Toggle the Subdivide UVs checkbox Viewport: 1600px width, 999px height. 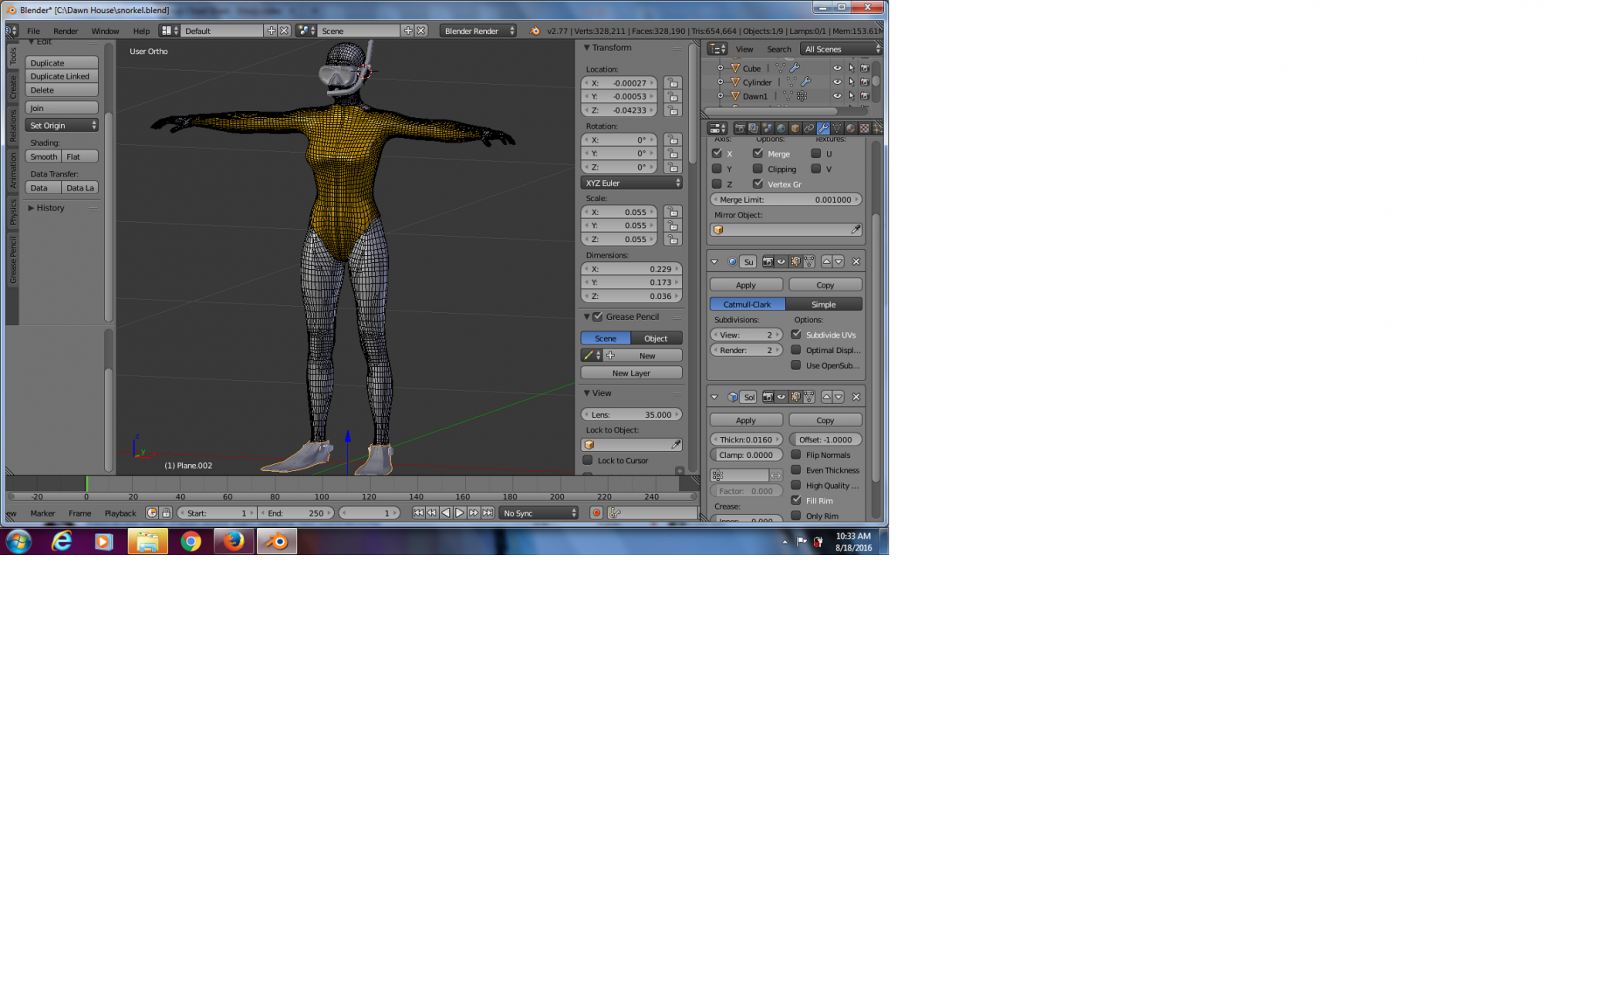pyautogui.click(x=796, y=334)
